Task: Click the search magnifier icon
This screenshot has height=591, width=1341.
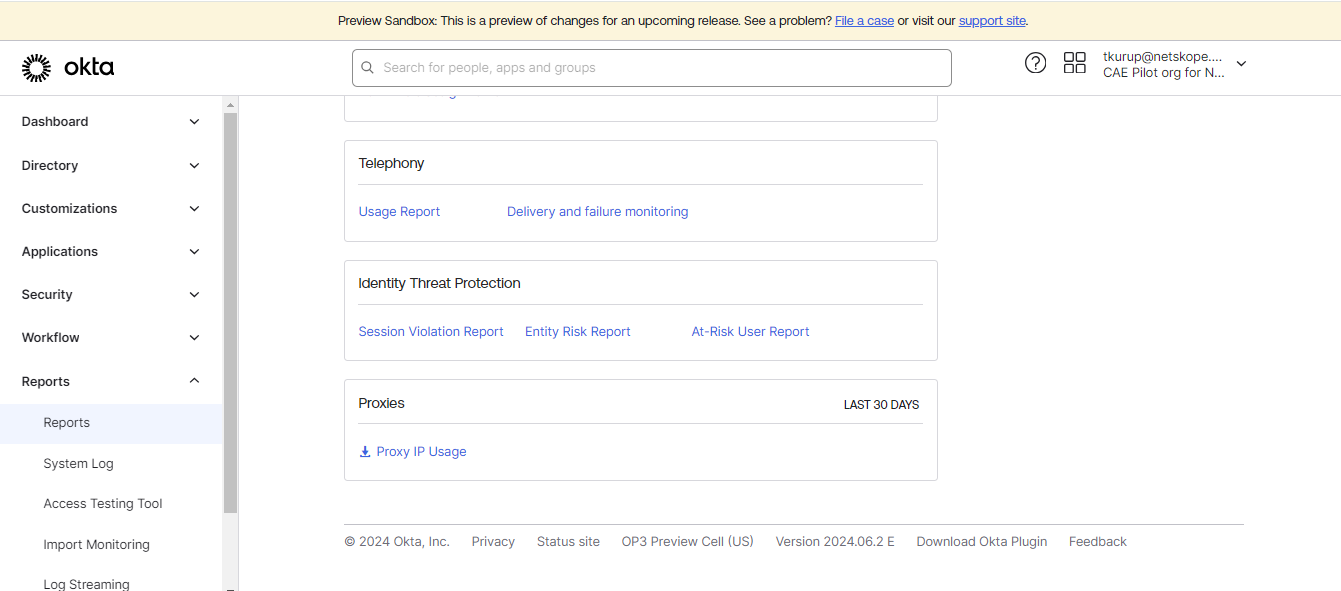Action: (x=368, y=68)
